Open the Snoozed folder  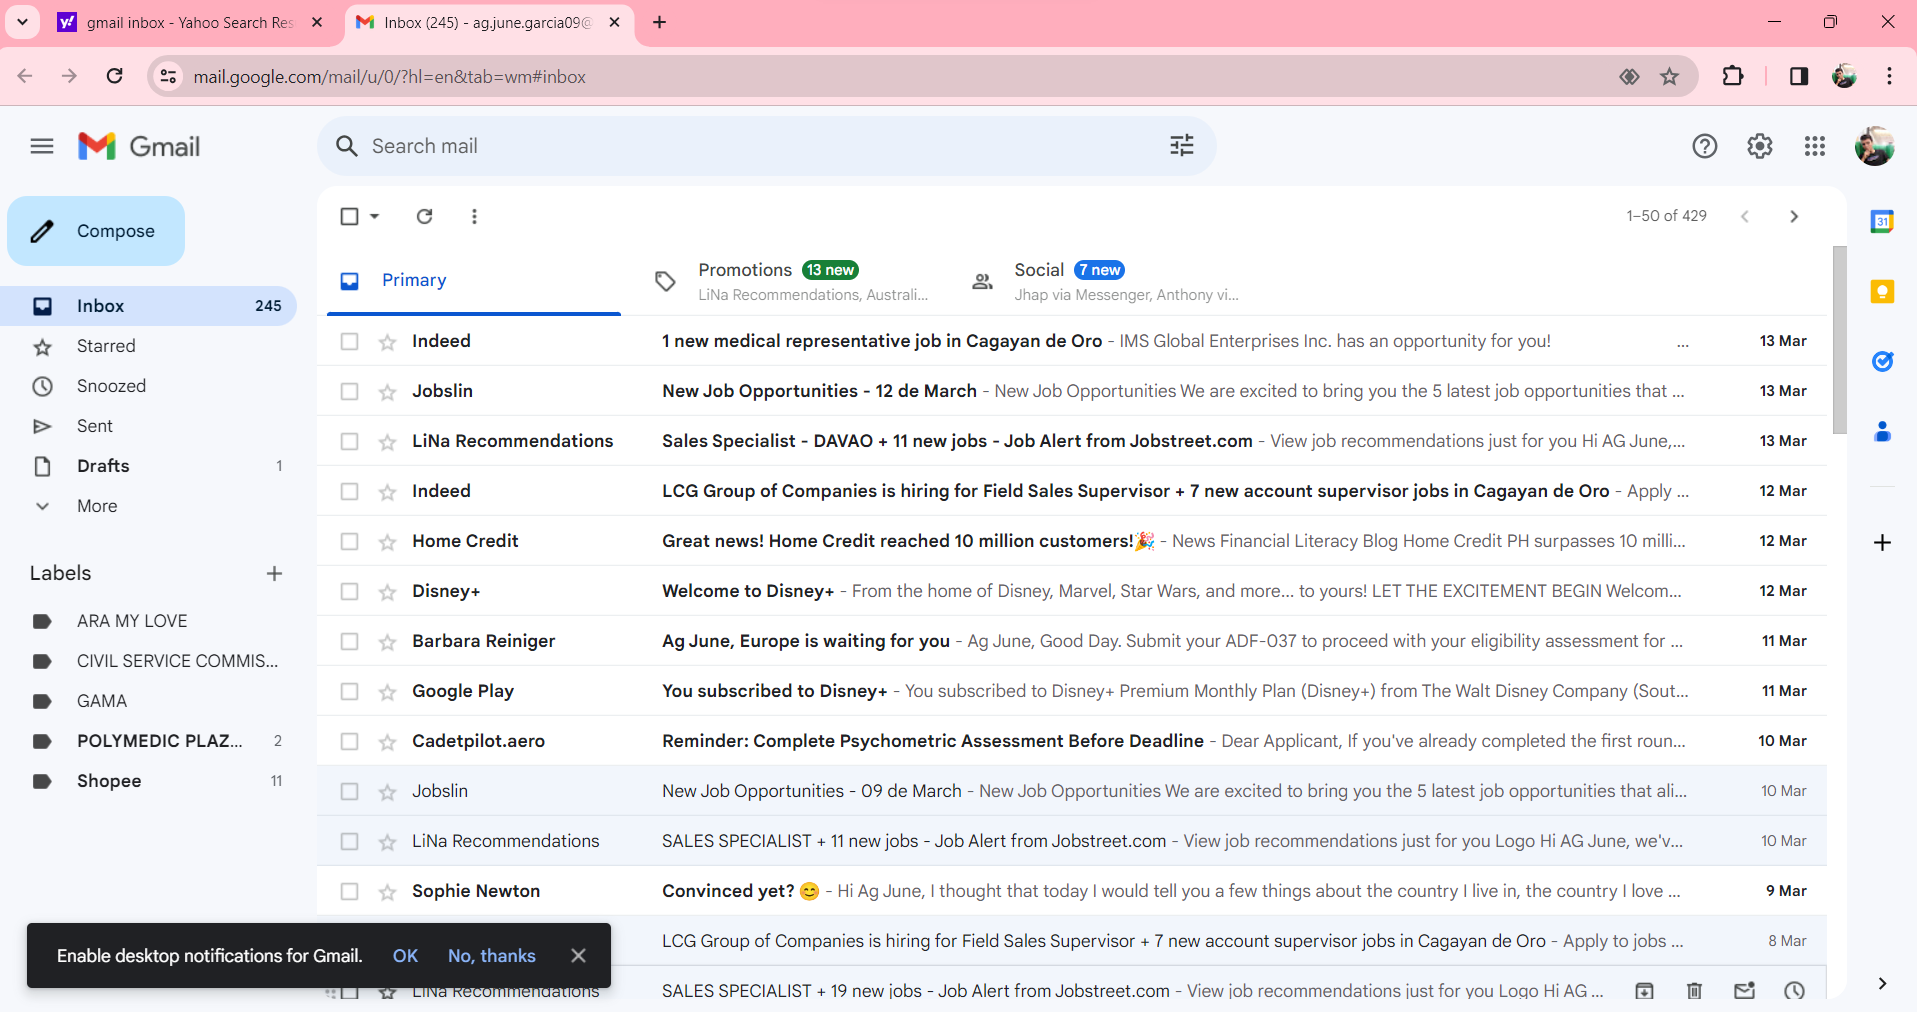[x=149, y=386]
